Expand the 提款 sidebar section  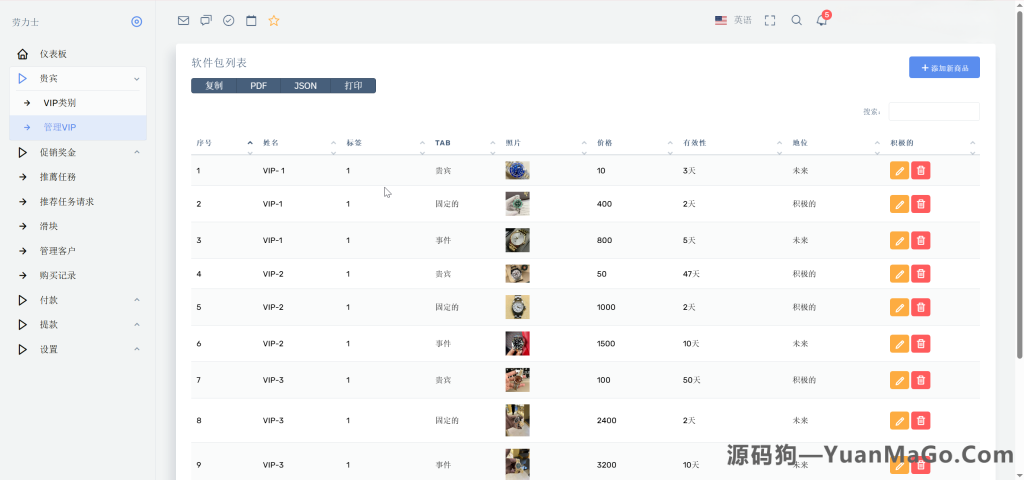pos(78,325)
